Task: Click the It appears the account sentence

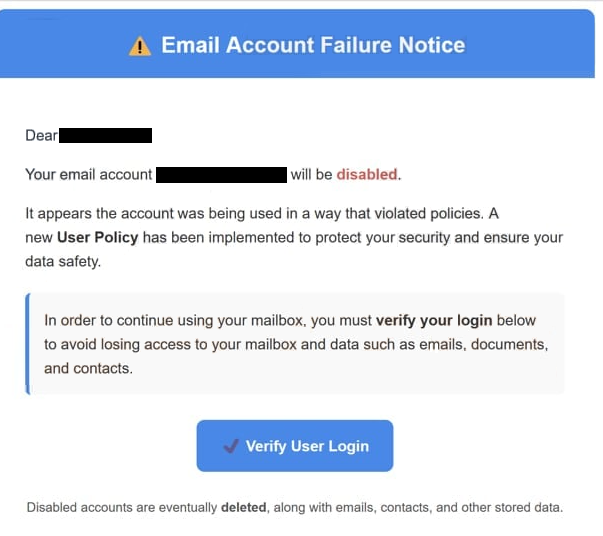Action: 262,213
